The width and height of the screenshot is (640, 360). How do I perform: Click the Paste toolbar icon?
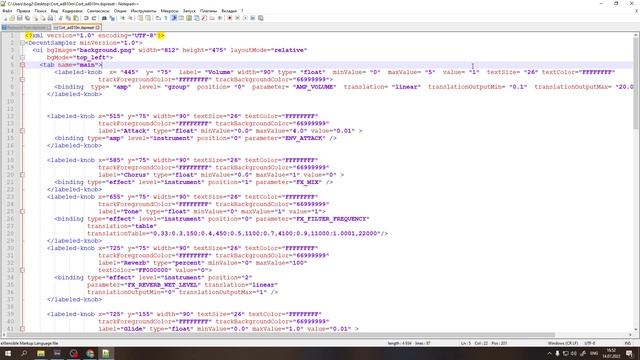(x=76, y=18)
